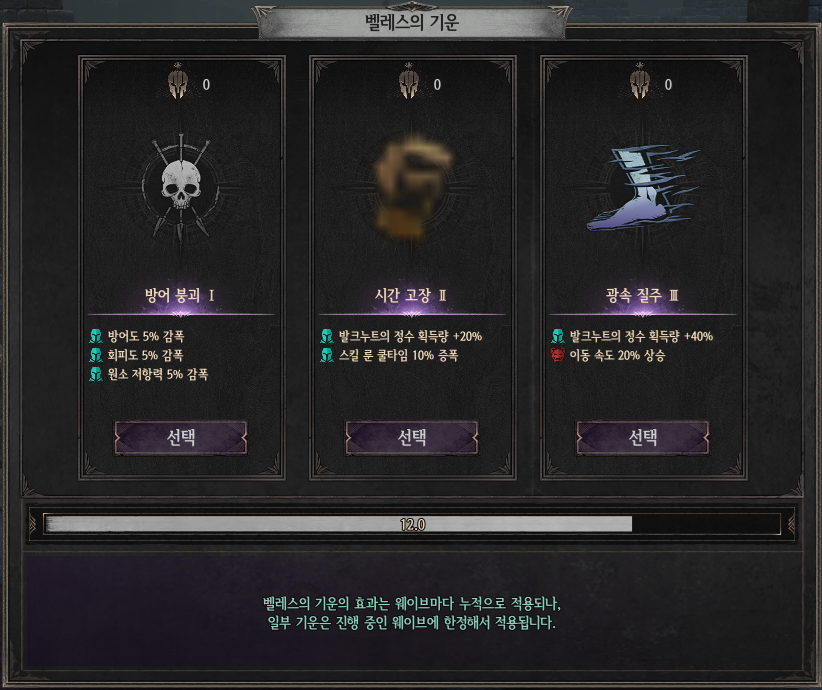The width and height of the screenshot is (822, 690).
Task: Click teal helmet icon beside 방어도 5% 감폭
Action: [96, 336]
